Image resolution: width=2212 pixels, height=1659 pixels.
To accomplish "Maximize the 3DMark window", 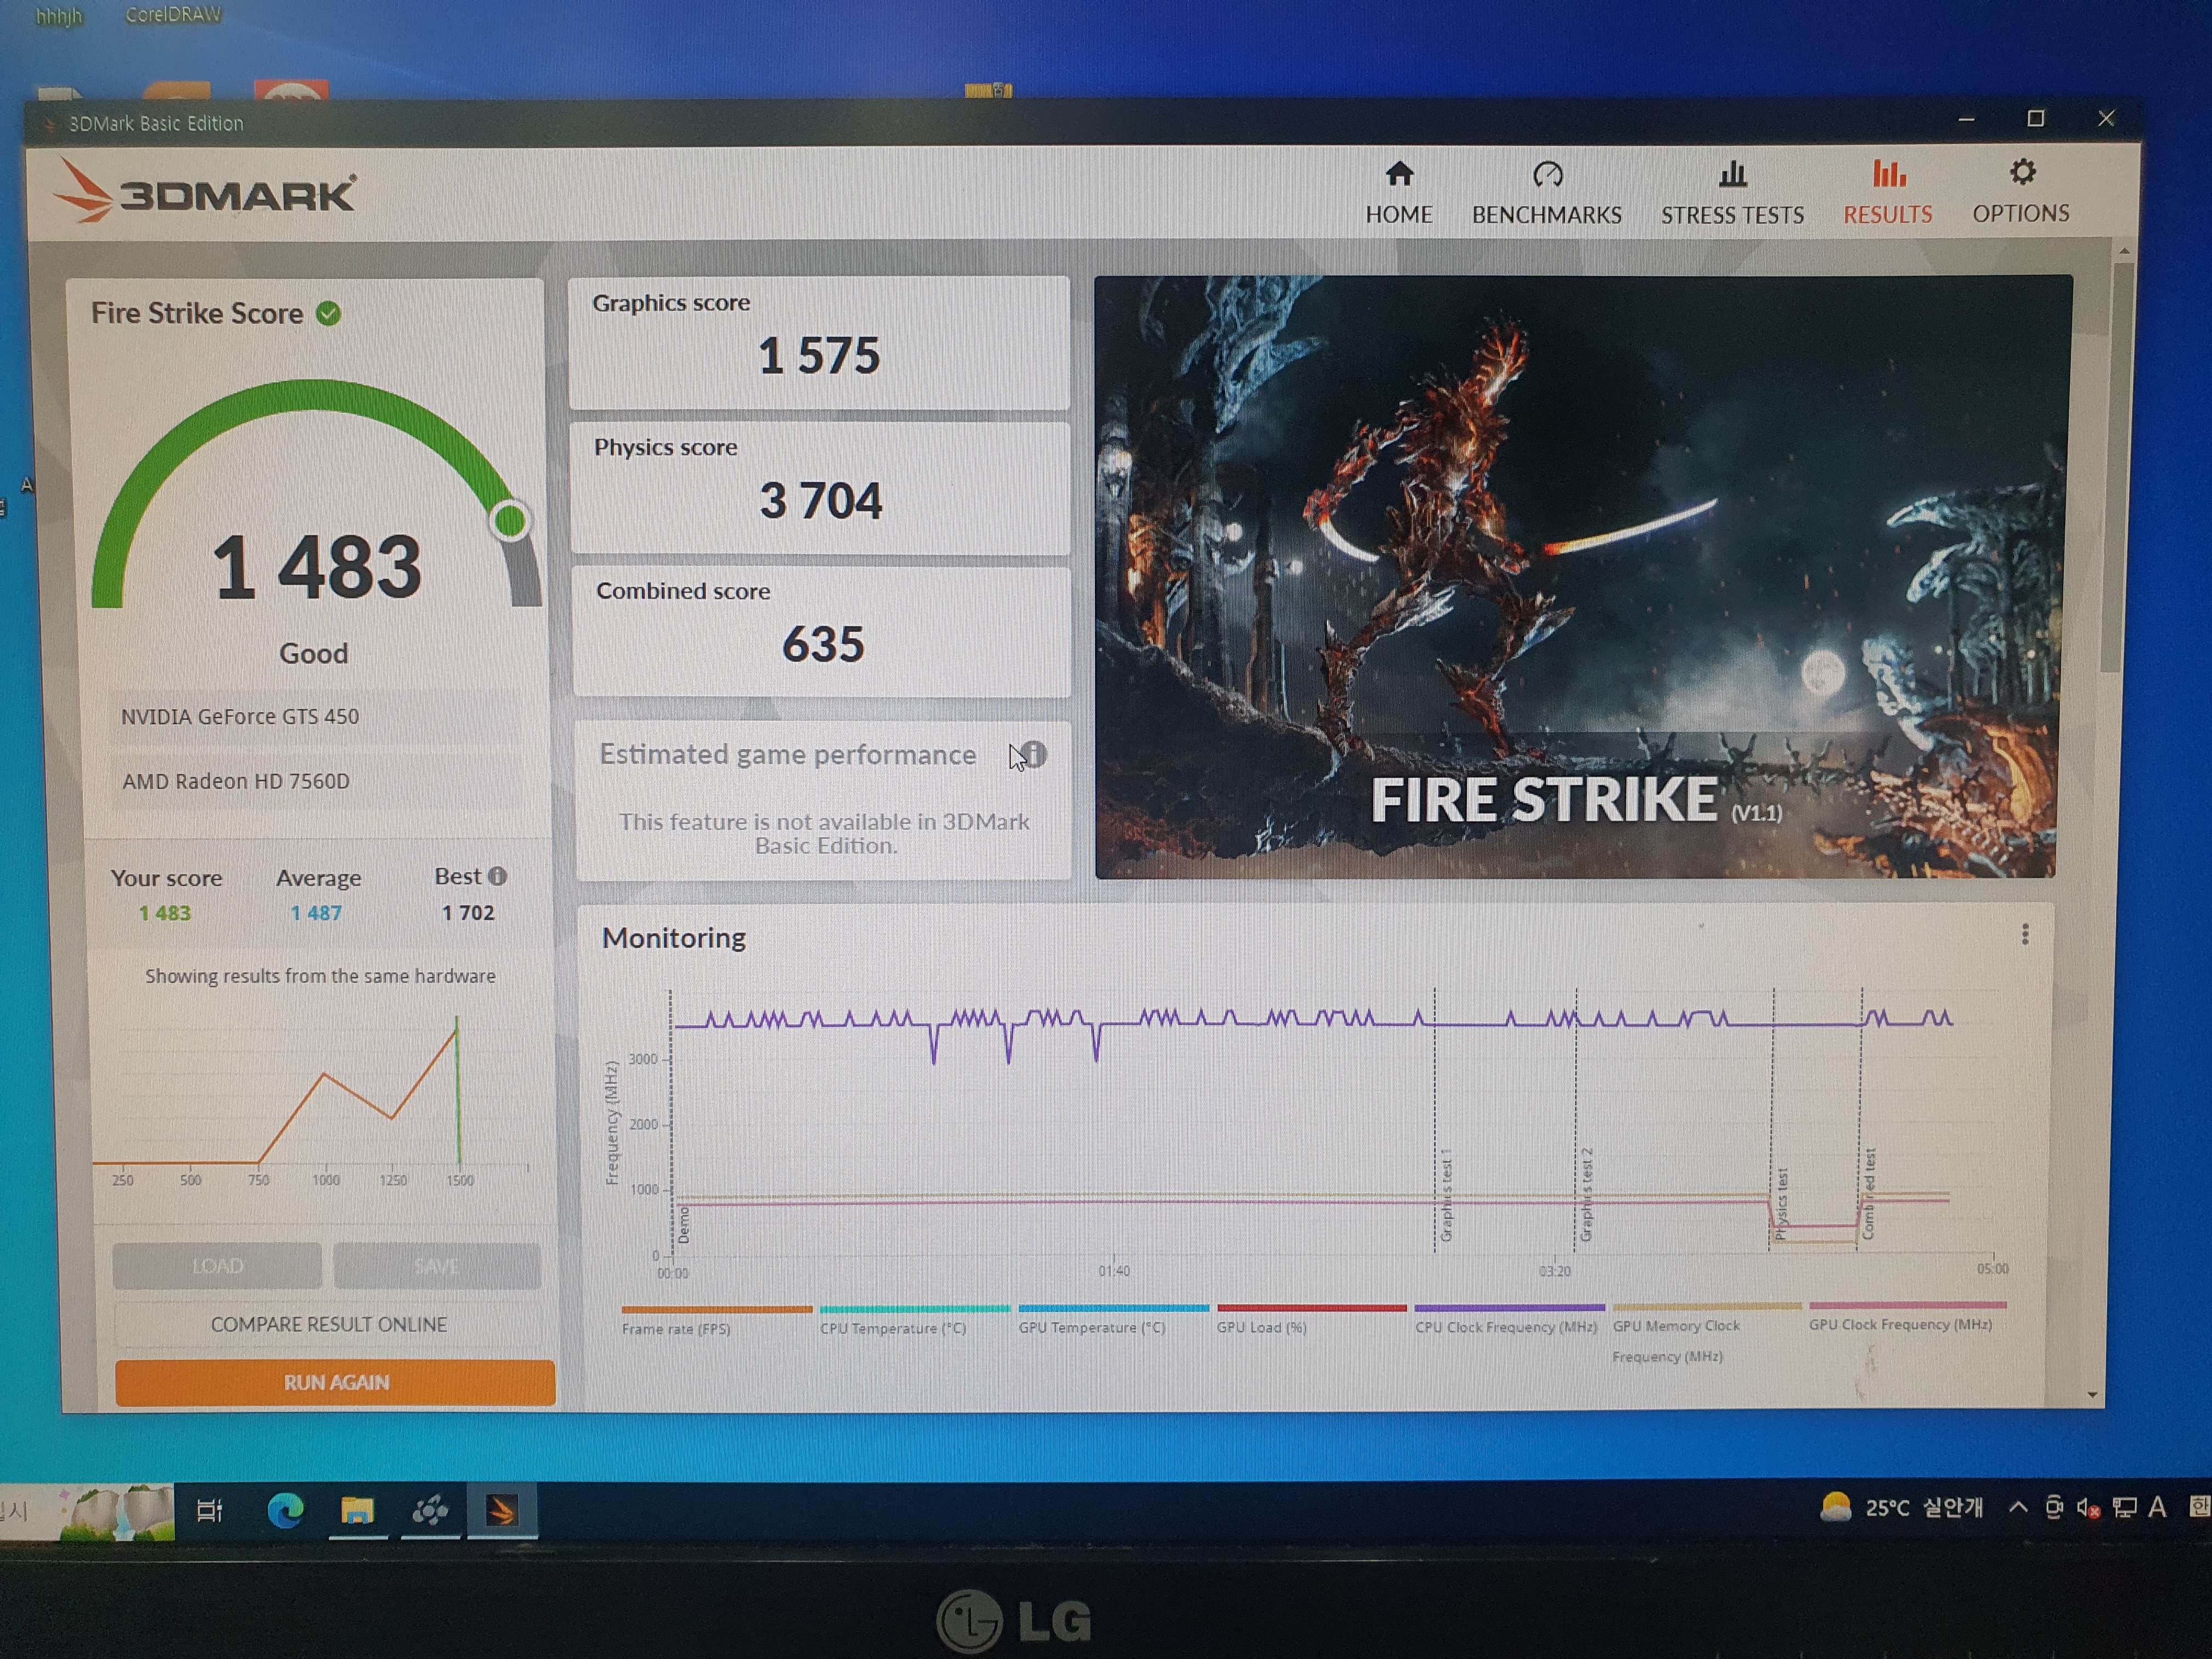I will click(x=2035, y=119).
